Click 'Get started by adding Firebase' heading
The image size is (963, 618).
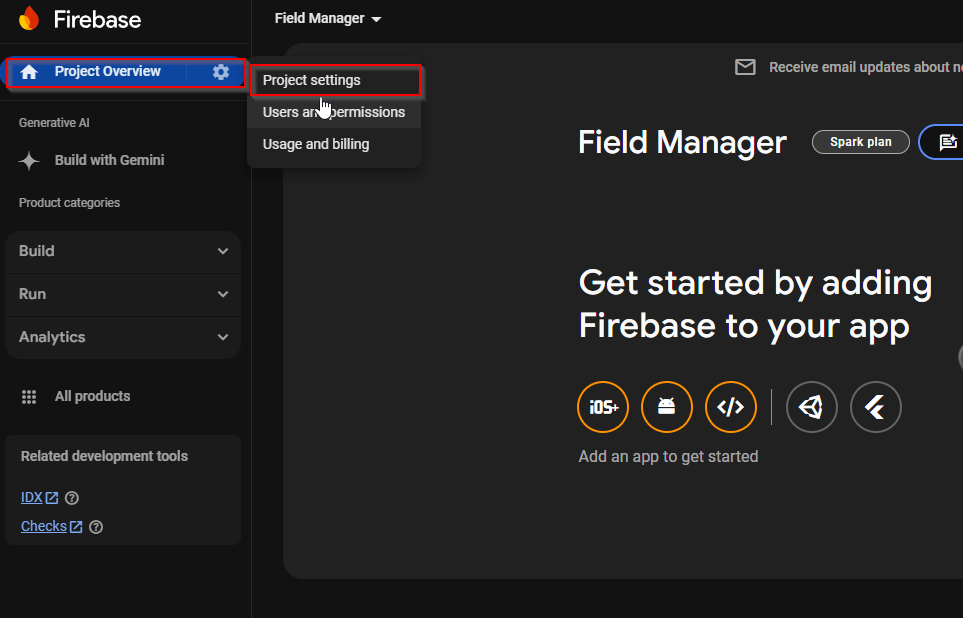click(755, 304)
